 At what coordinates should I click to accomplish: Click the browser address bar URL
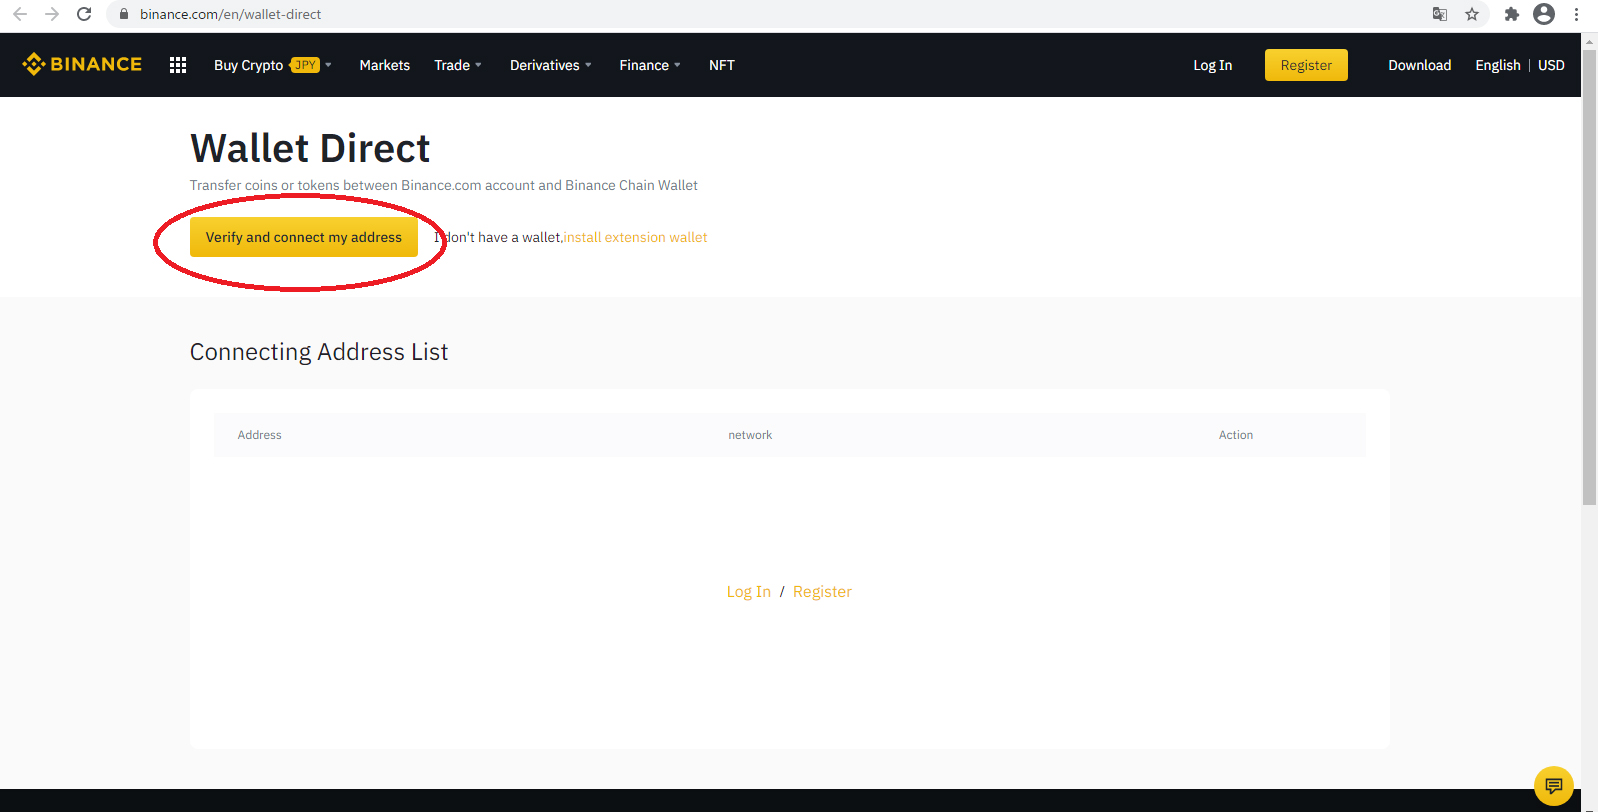pyautogui.click(x=231, y=14)
